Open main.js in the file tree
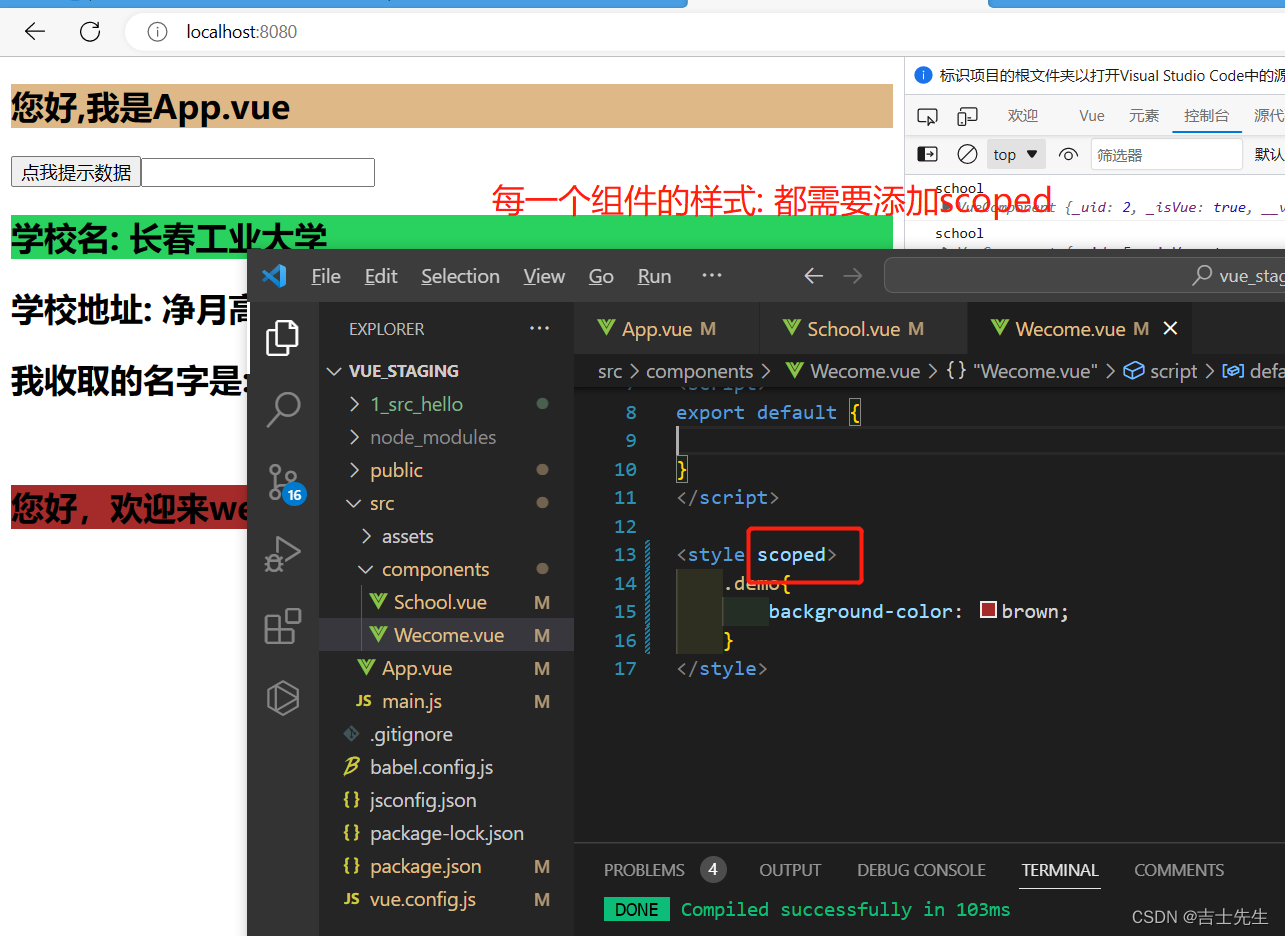Screen dimensions: 1285x936 coord(447,701)
